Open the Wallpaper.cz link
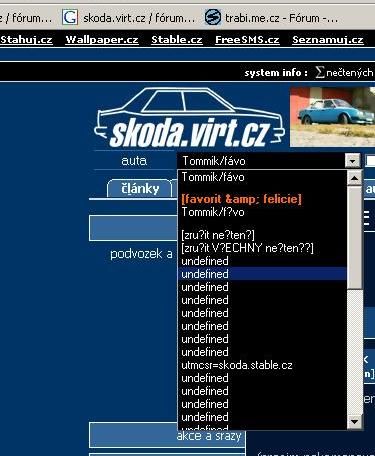Viewport: 375px width, 456px height. point(102,40)
